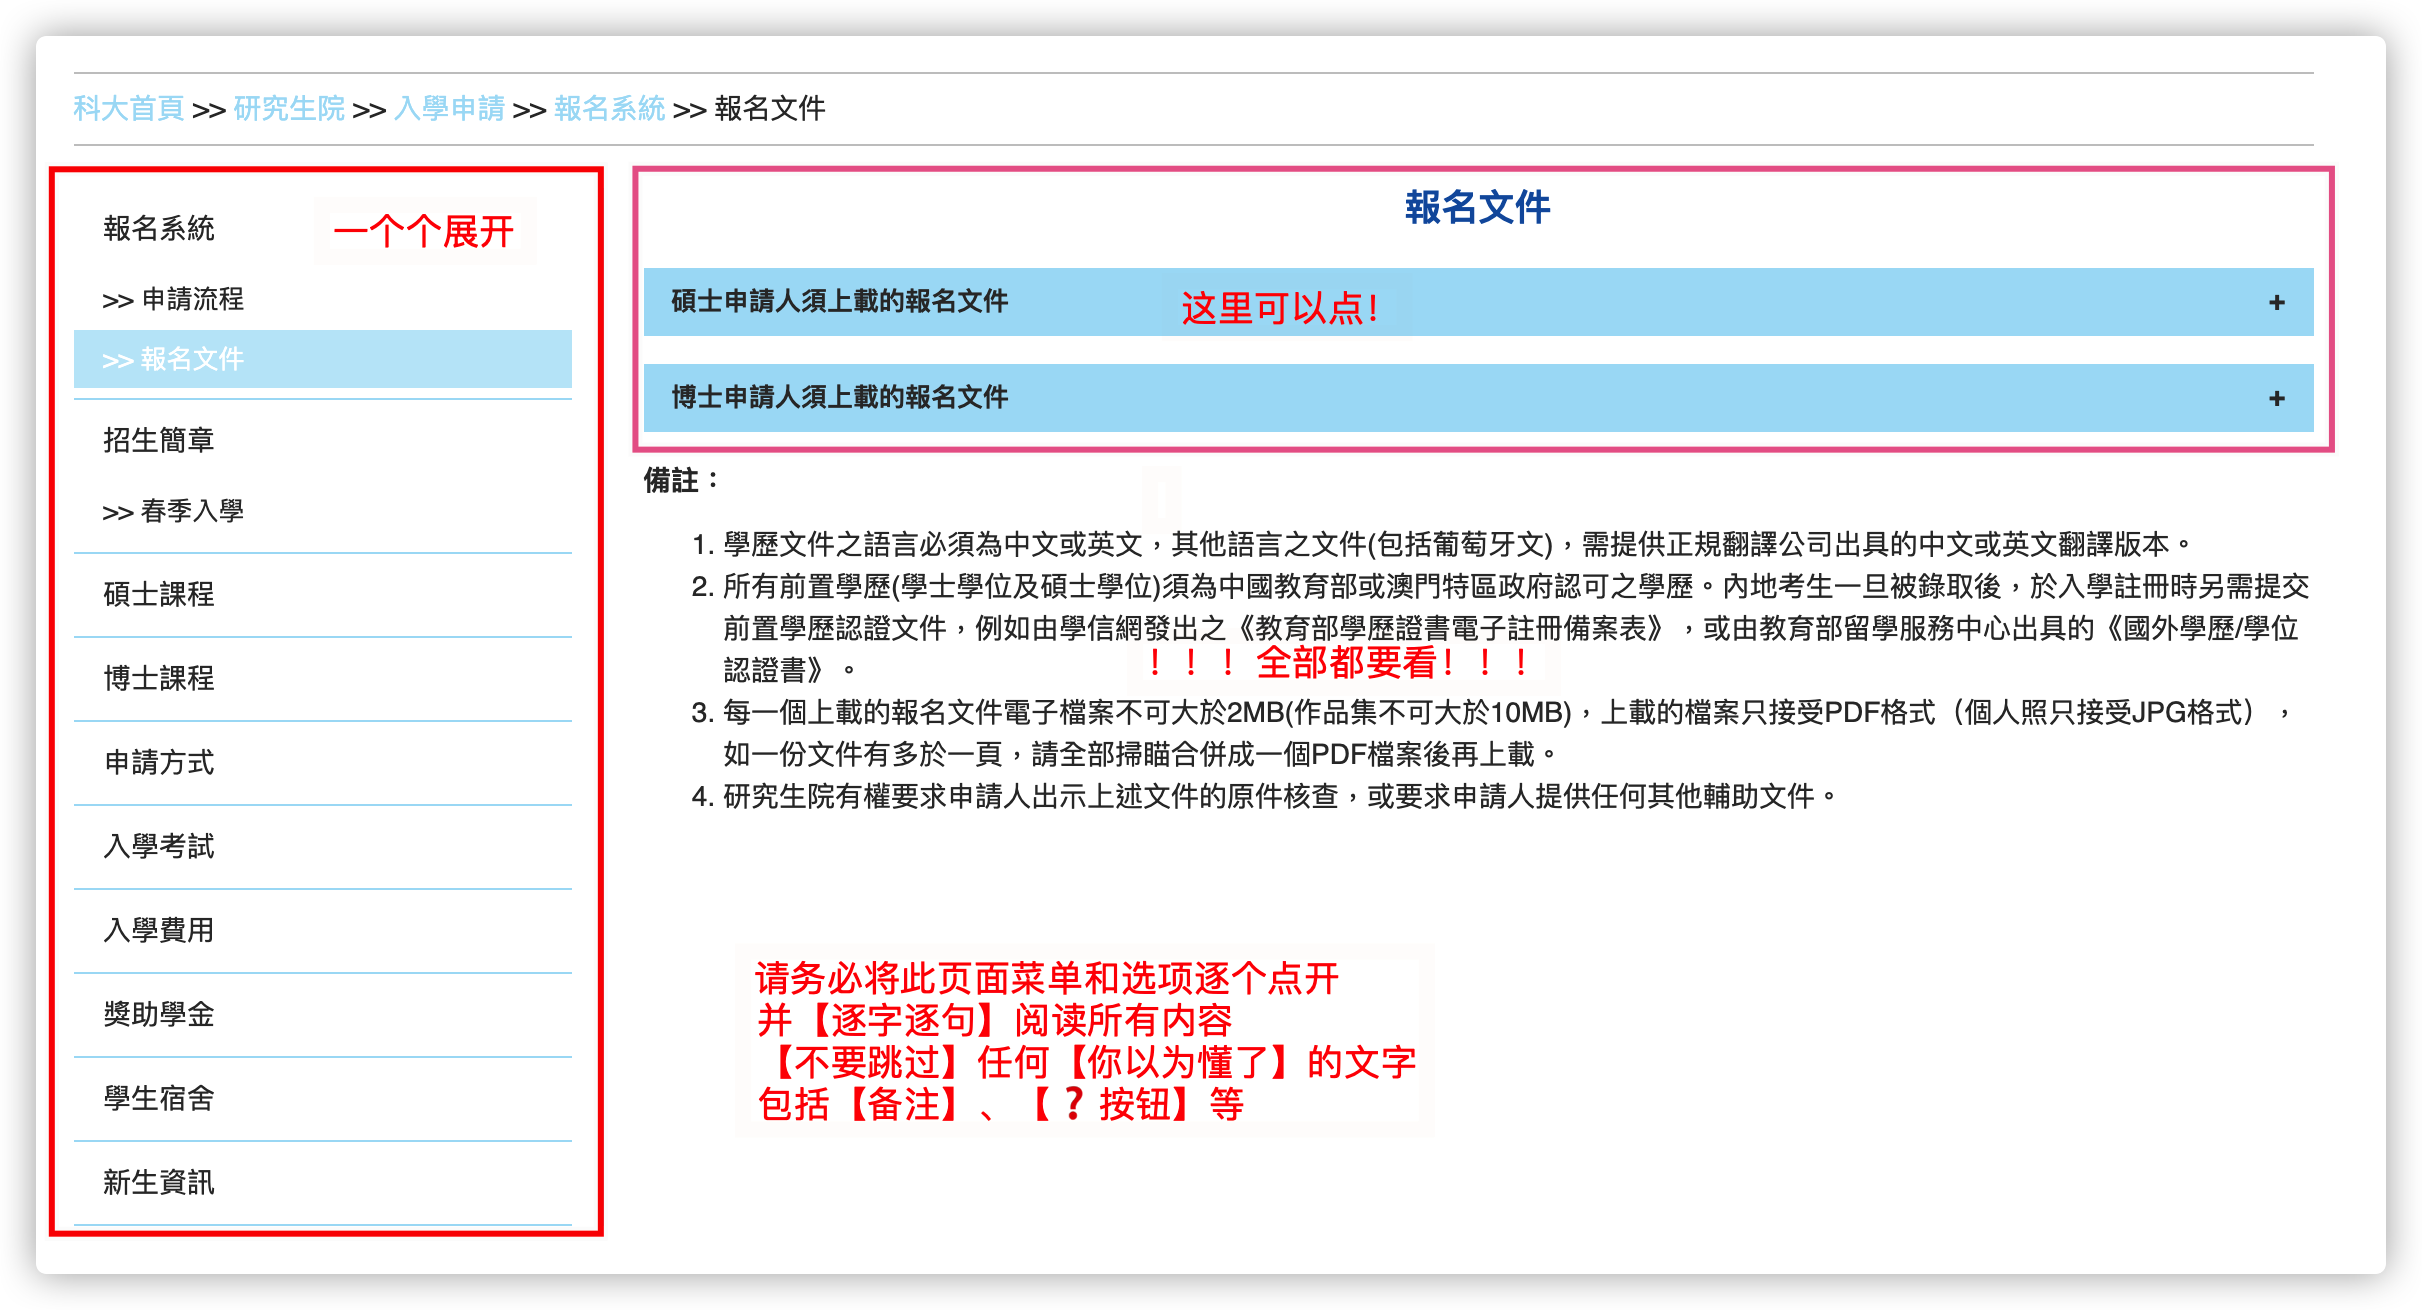2422x1310 pixels.
Task: View 獎助學金 sidebar item
Action: point(159,1014)
